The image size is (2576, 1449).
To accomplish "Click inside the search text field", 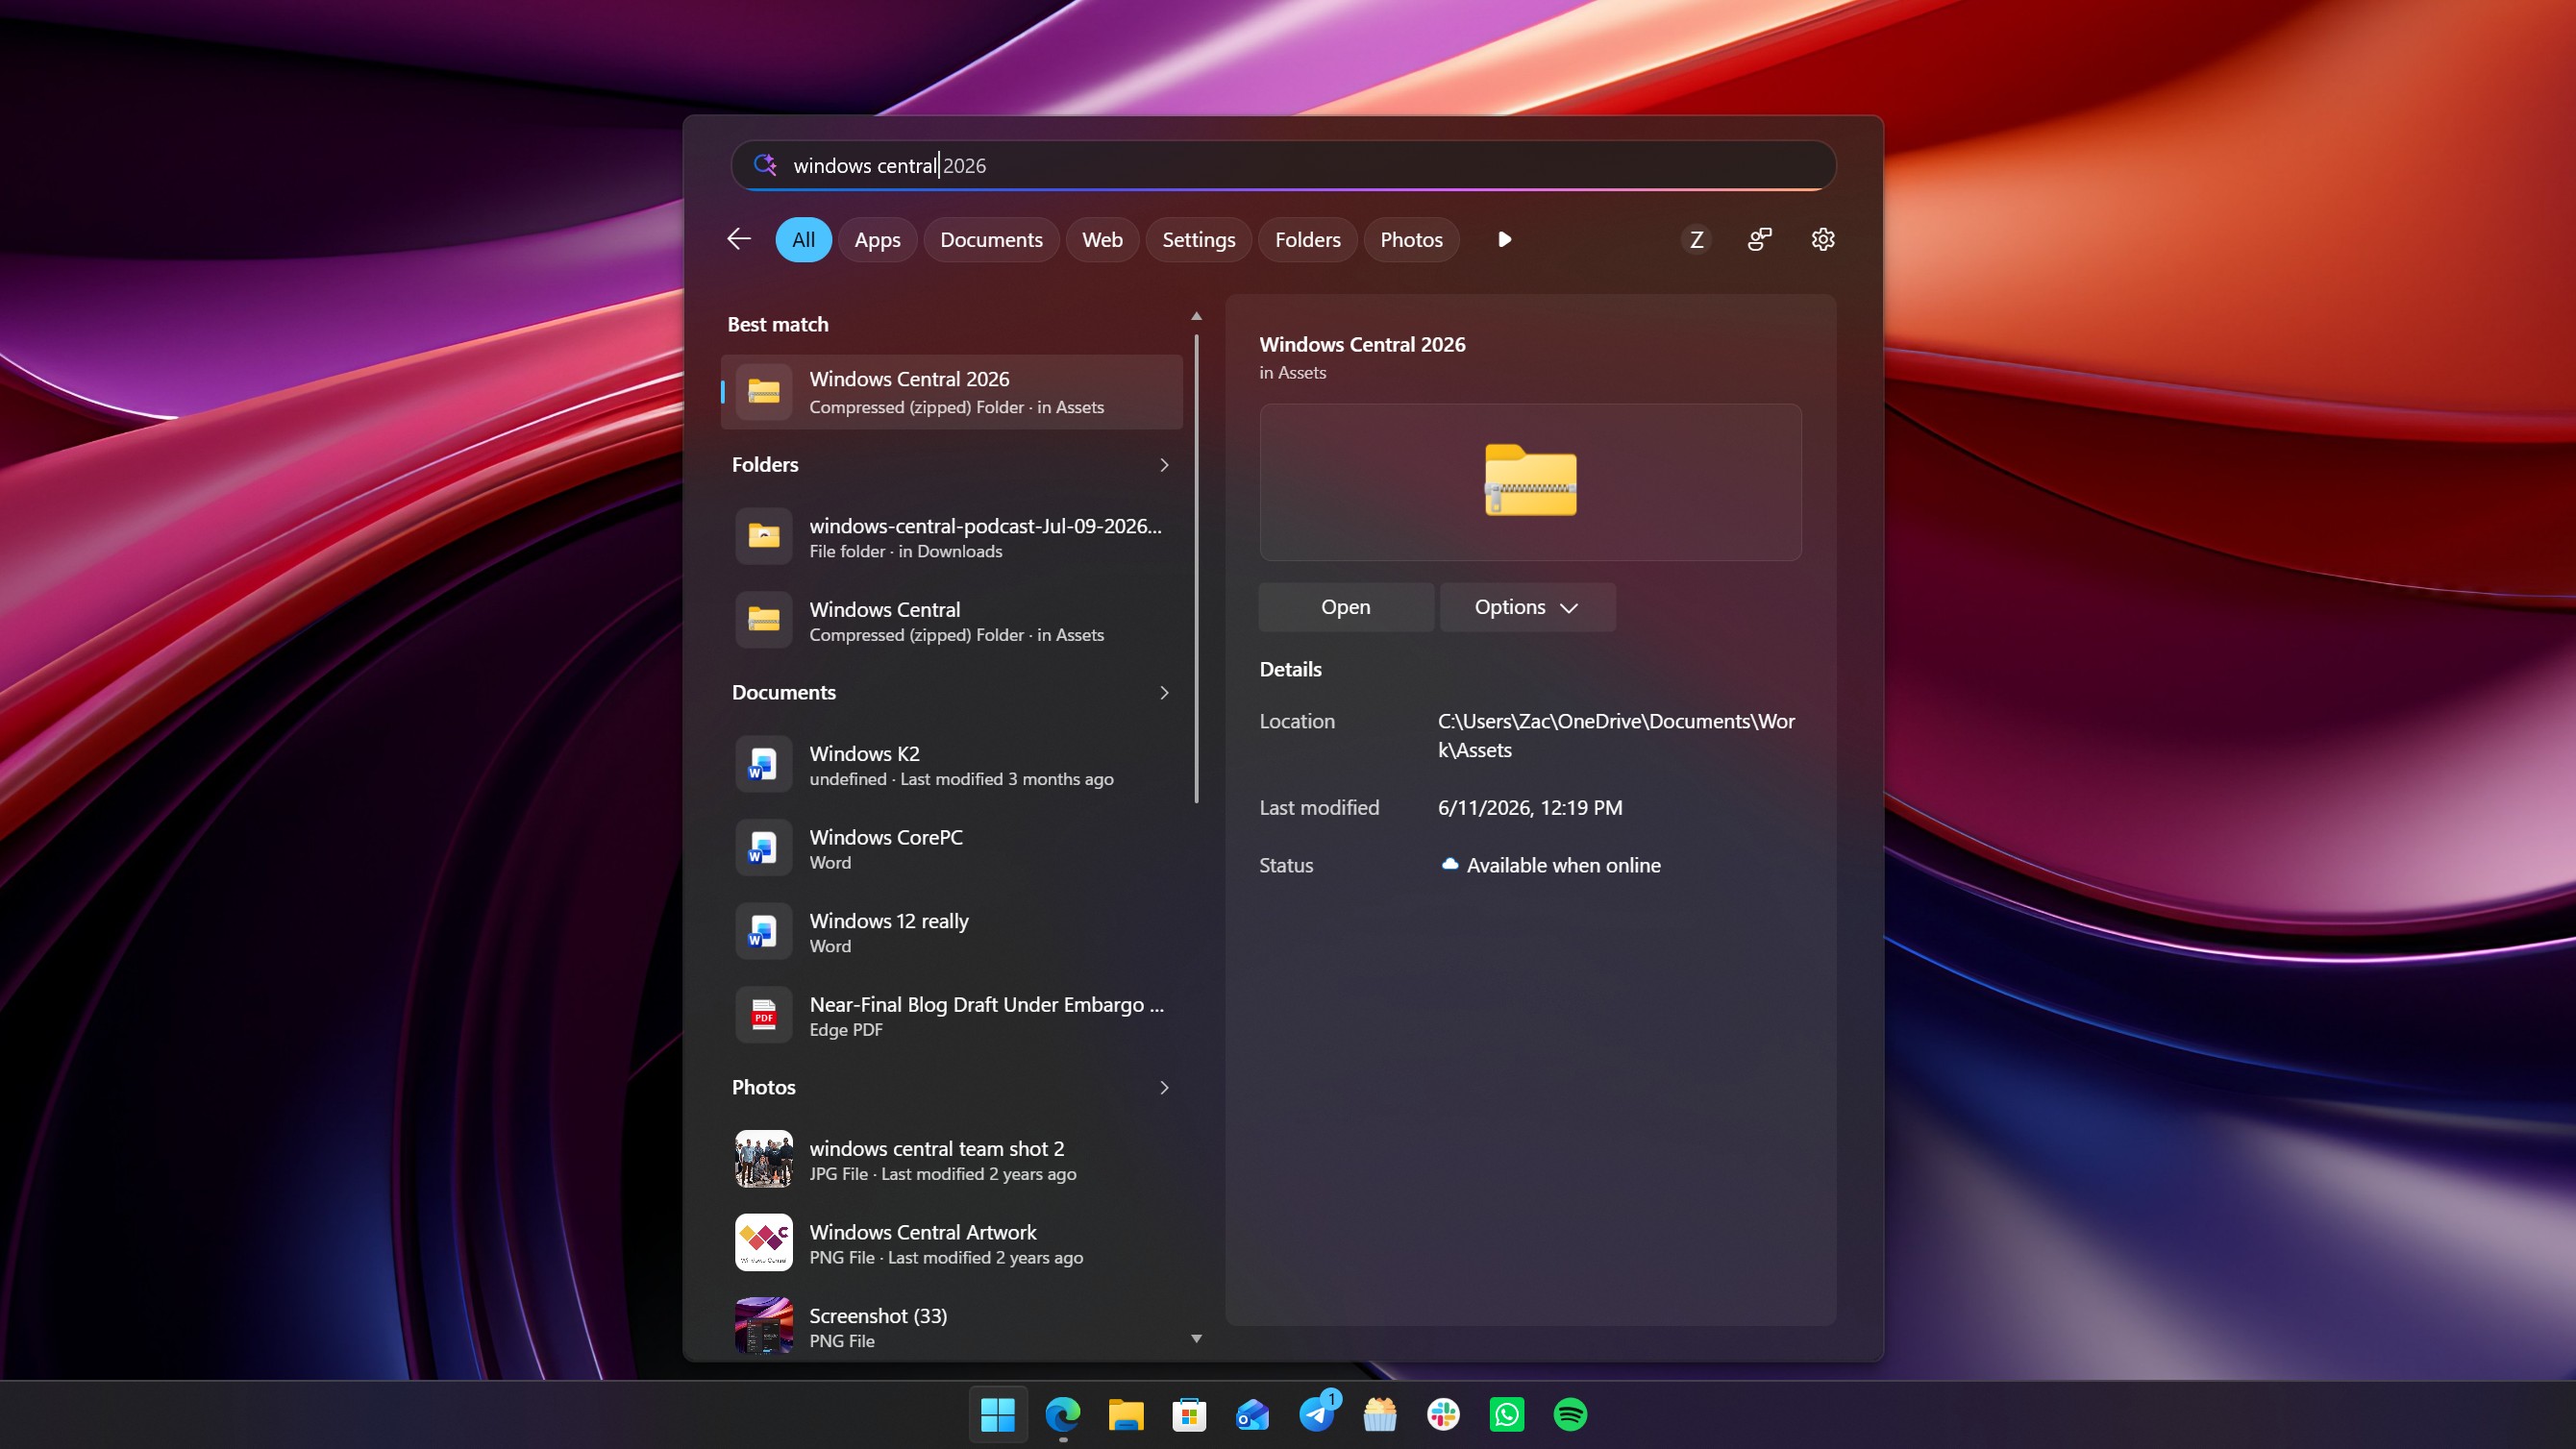I will coord(1283,165).
